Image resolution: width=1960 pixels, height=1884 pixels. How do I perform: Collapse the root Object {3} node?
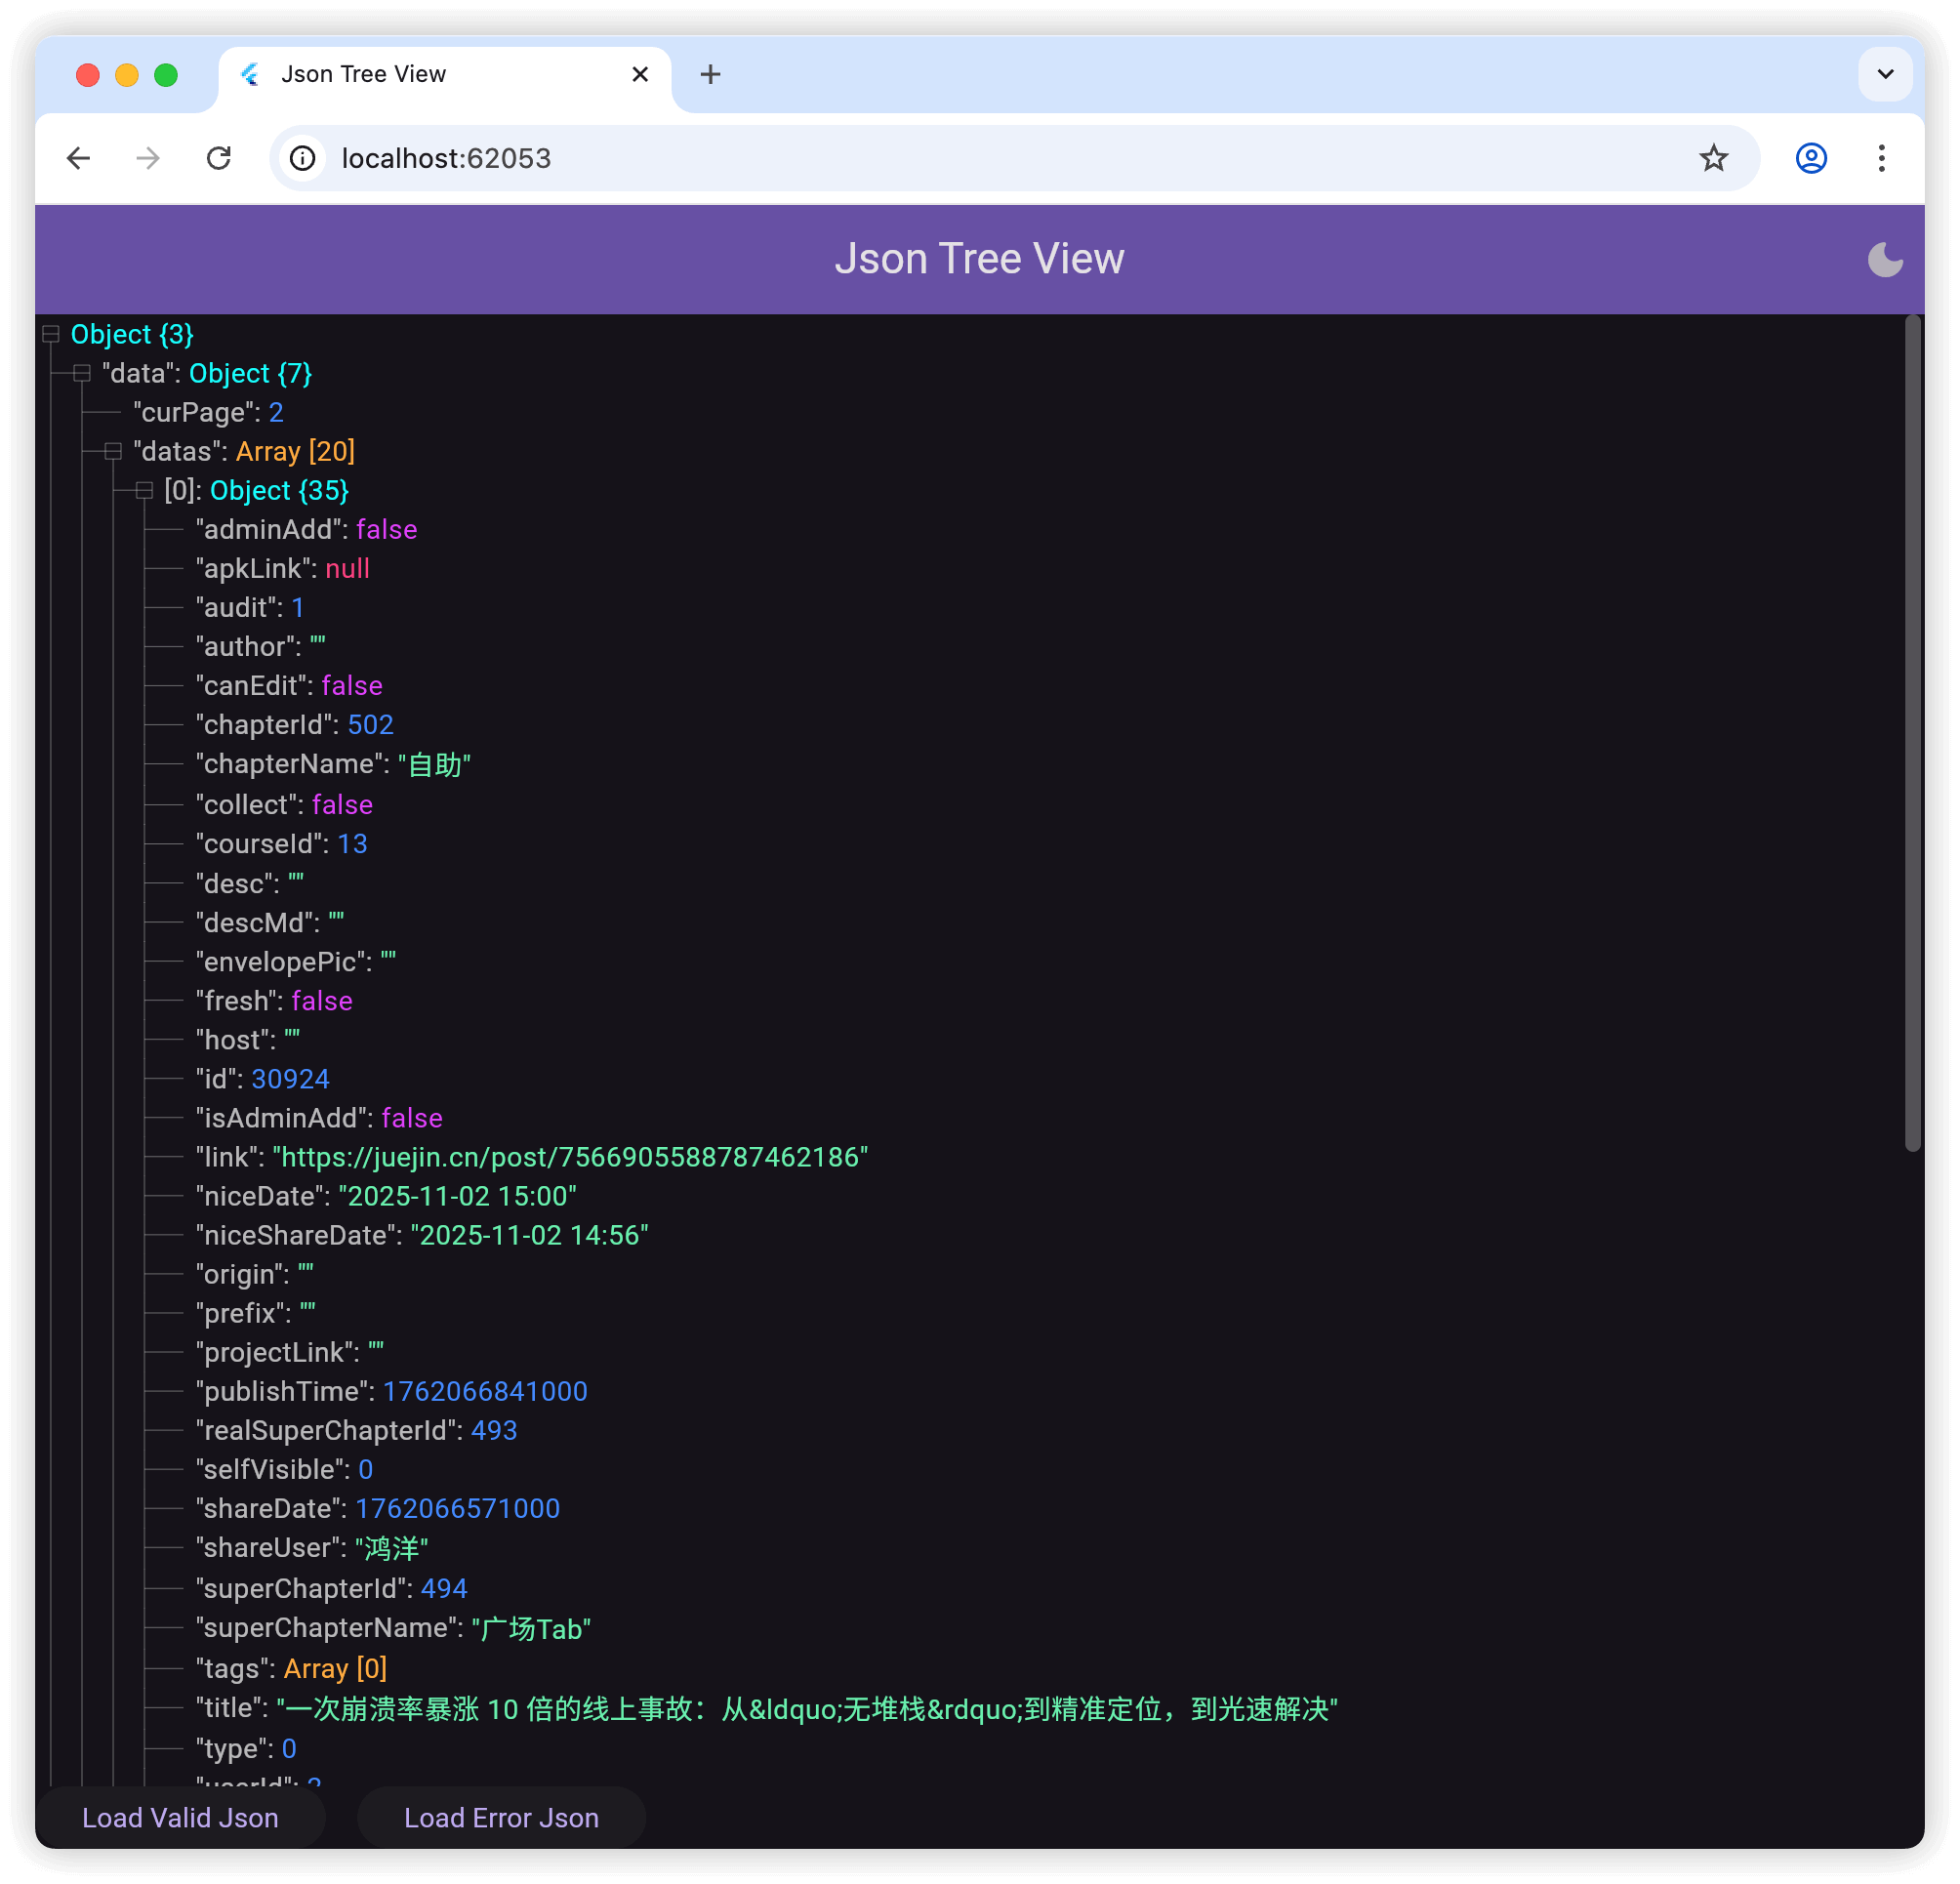[51, 334]
